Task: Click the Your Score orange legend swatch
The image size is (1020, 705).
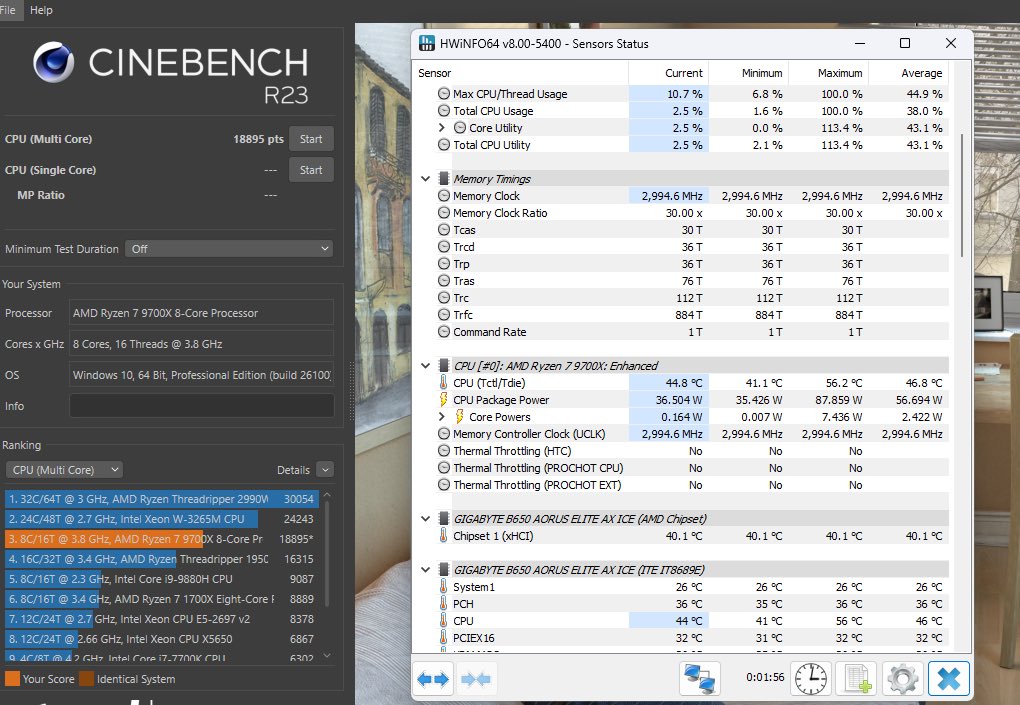Action: [12, 679]
